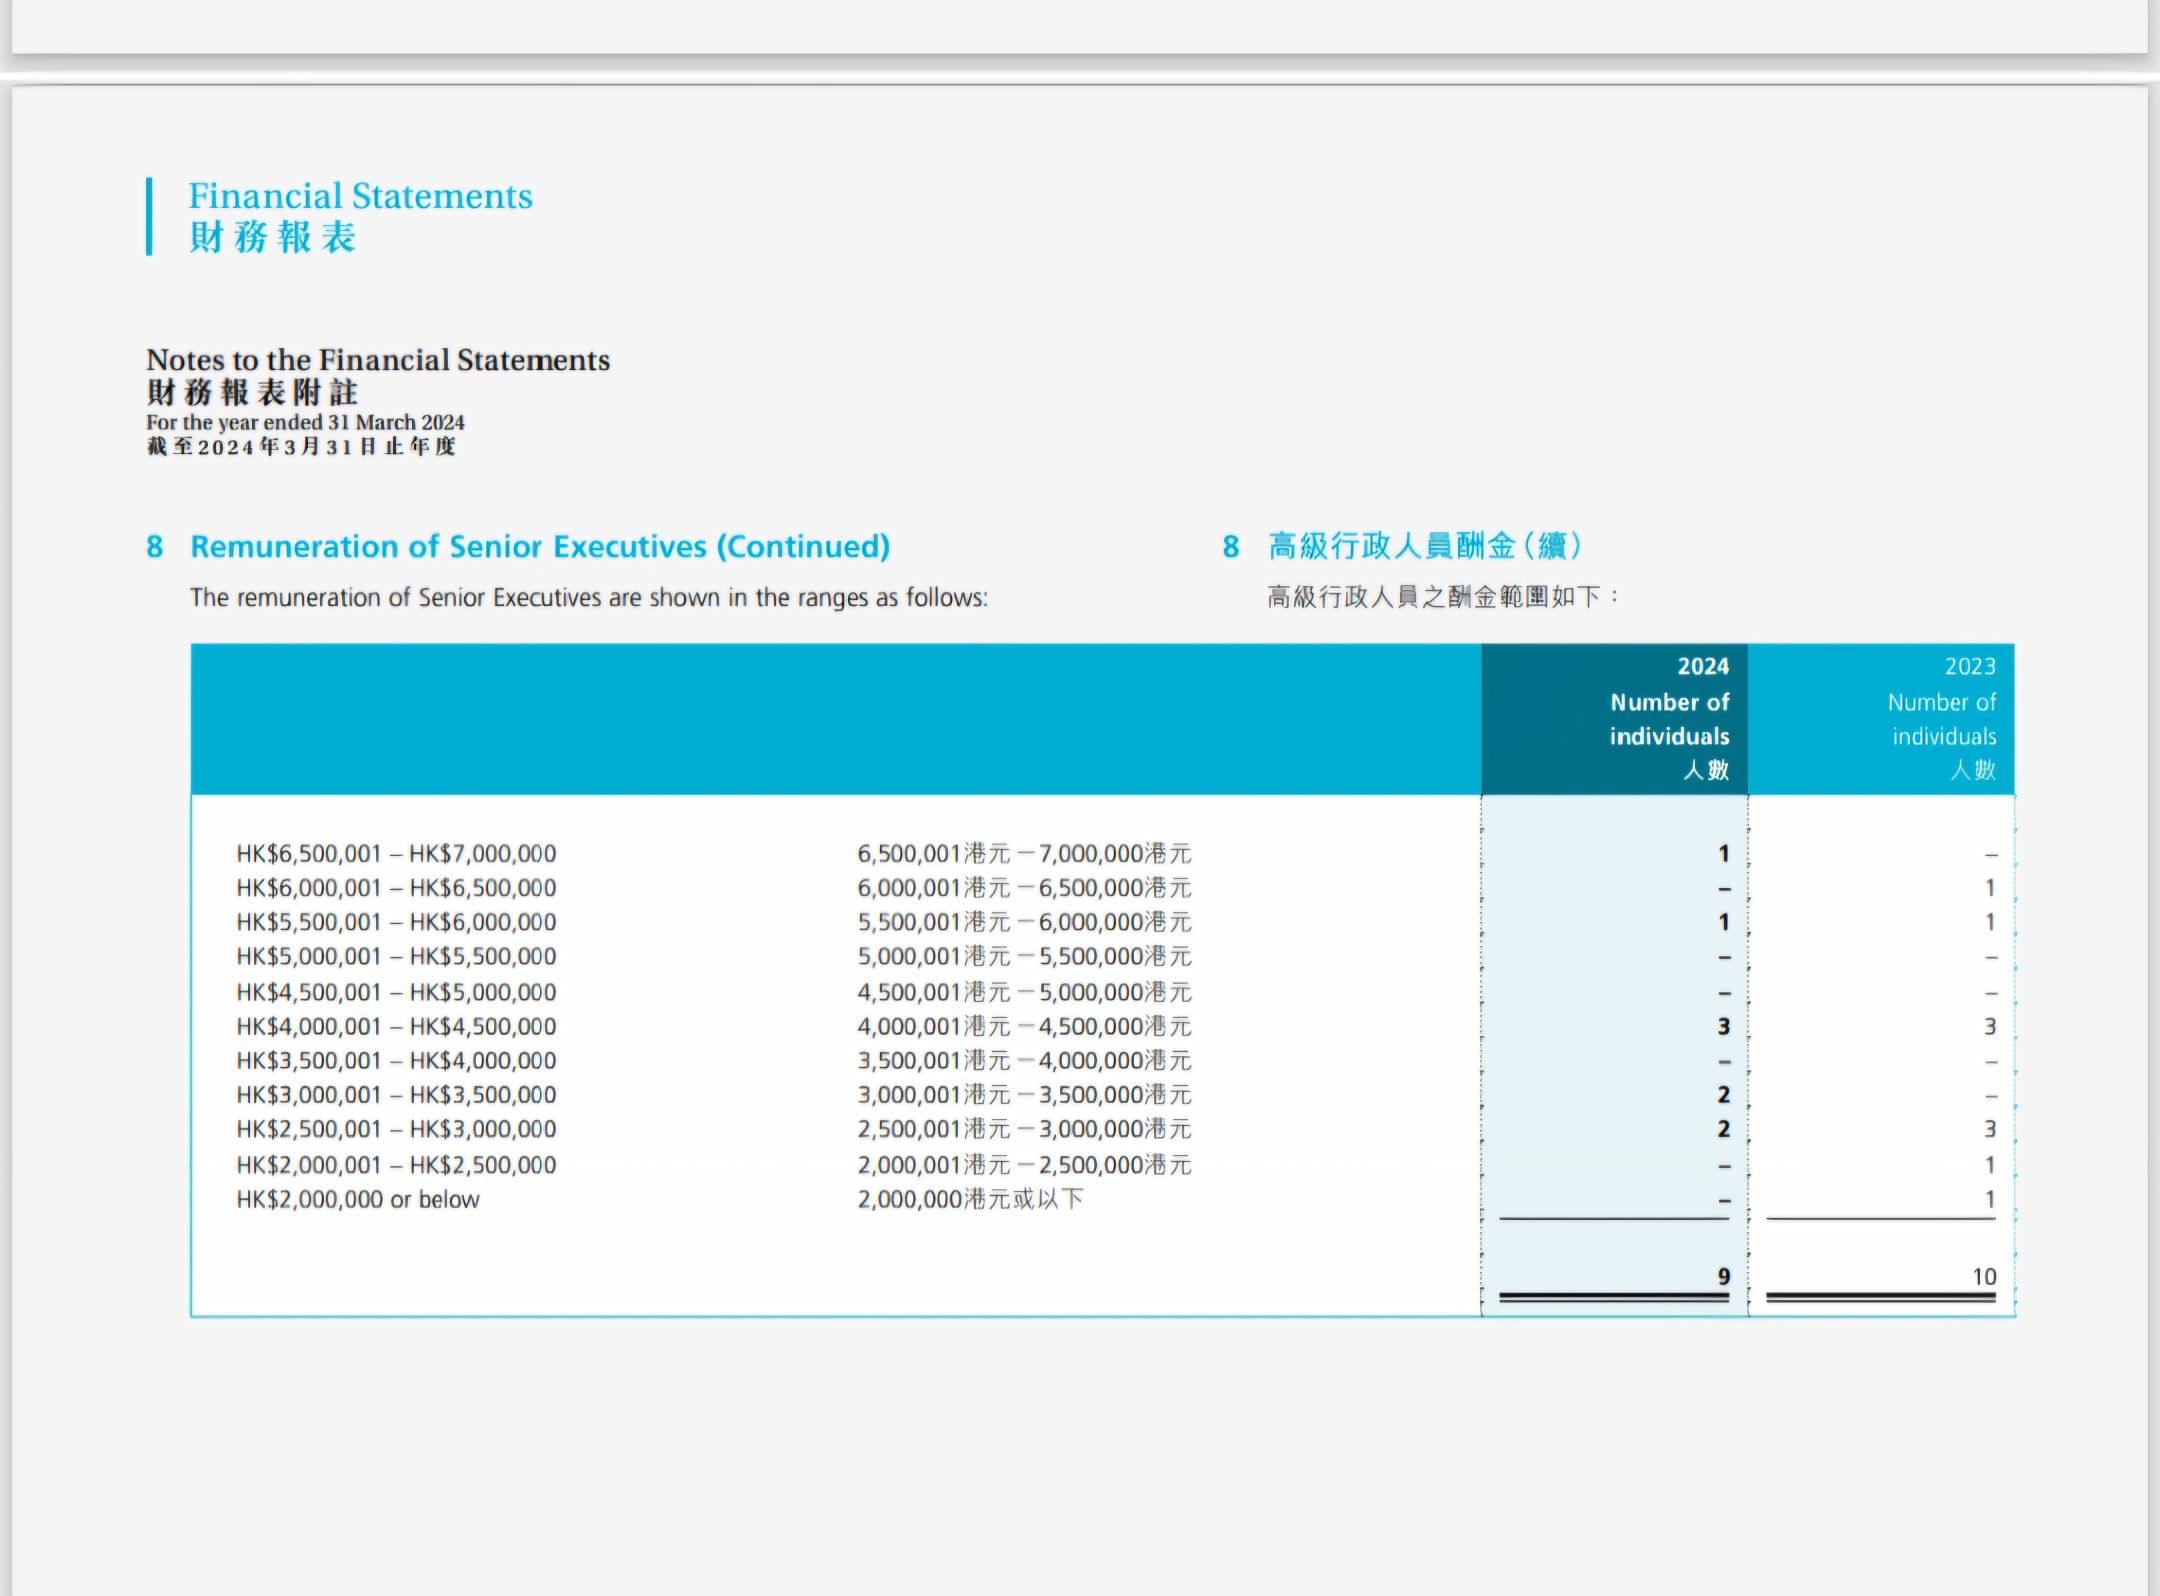Click the 'Financial Statements' page heading
Screen dimensions: 2160x1596
pos(360,196)
